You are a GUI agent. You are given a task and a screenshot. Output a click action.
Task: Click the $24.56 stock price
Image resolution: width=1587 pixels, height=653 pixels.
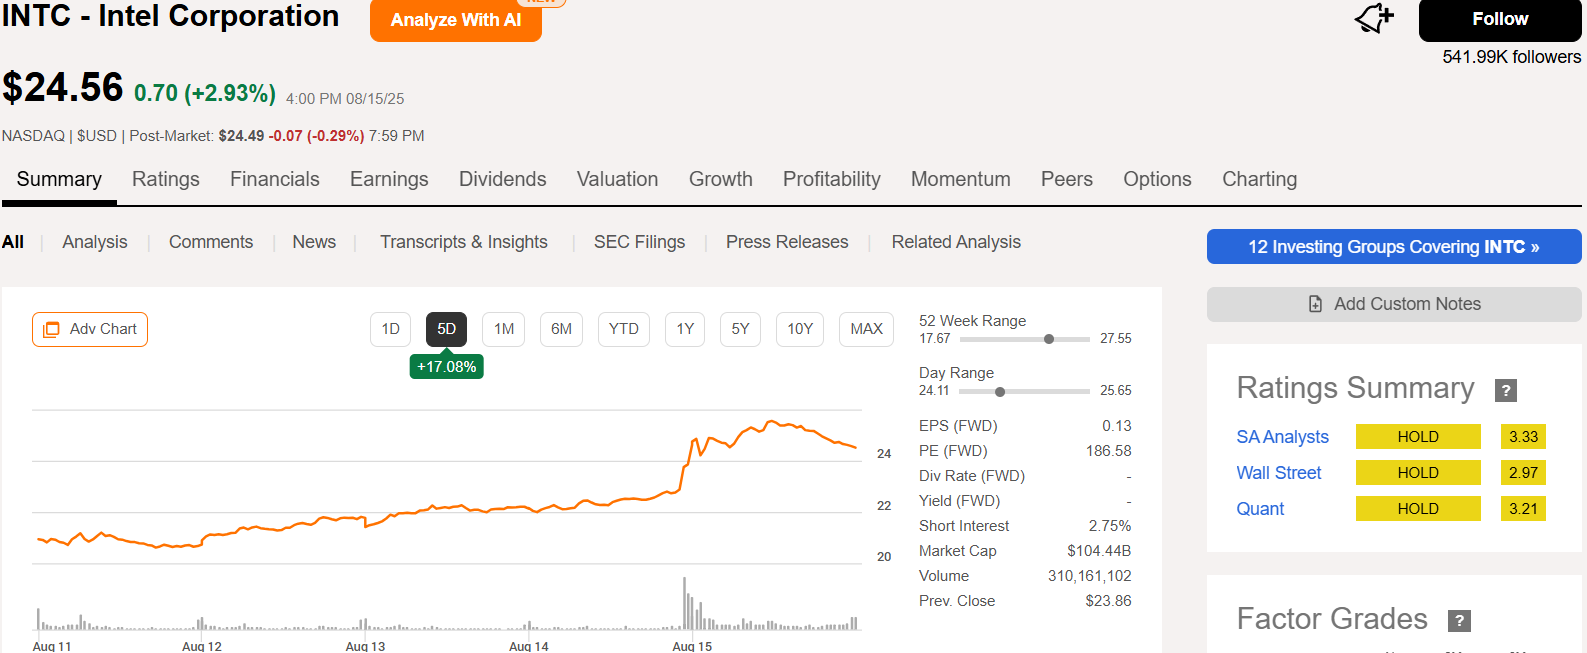[x=63, y=88]
